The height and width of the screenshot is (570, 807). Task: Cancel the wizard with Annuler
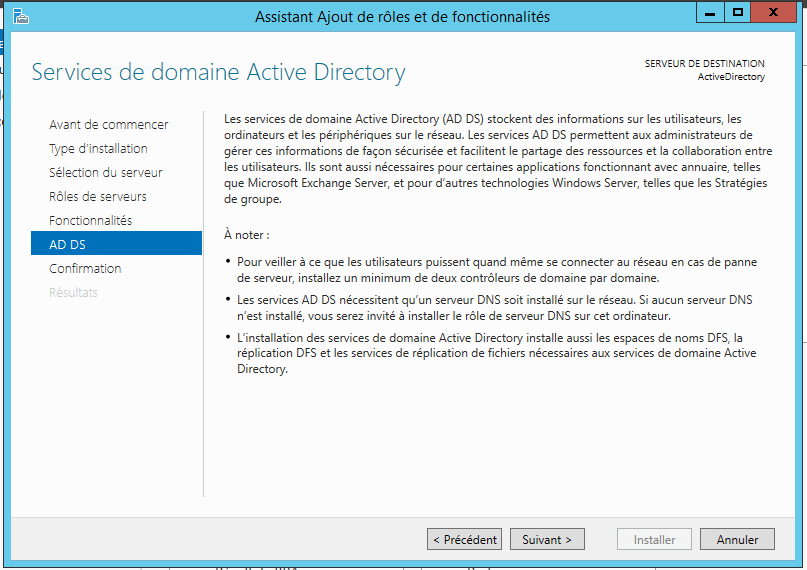click(737, 539)
